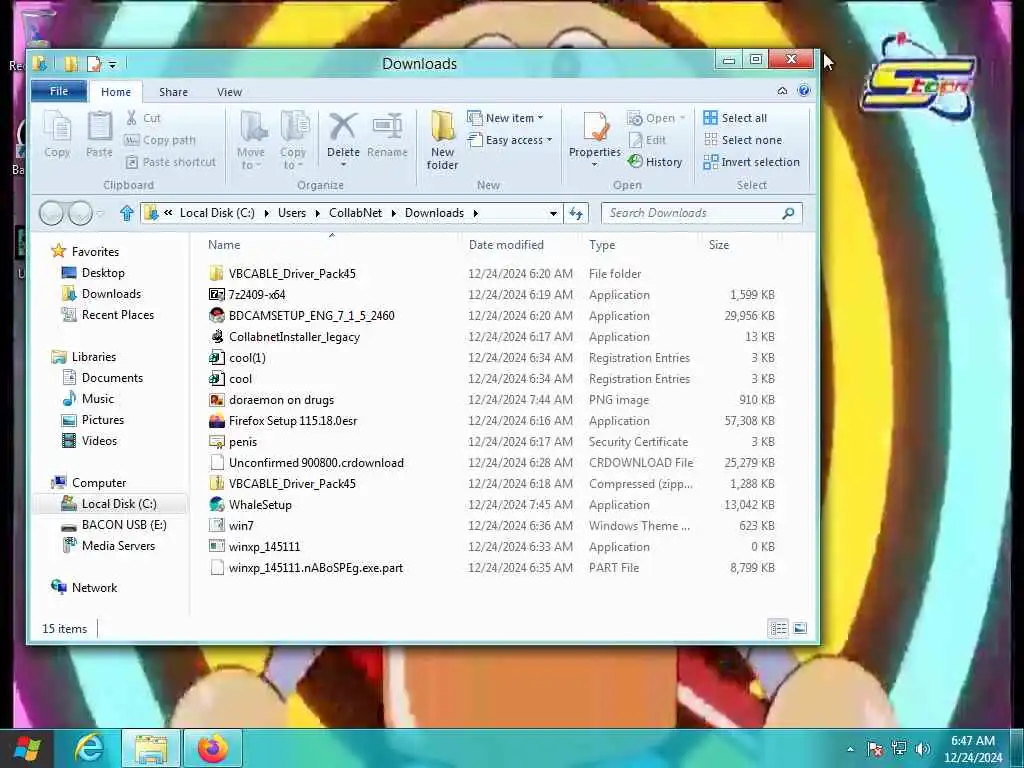
Task: Click Users in the address breadcrumb
Action: [291, 213]
